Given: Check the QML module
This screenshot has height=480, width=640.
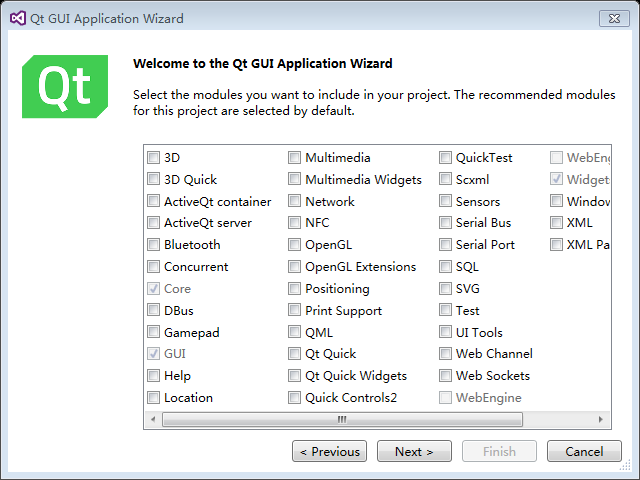Looking at the screenshot, I should (x=294, y=332).
